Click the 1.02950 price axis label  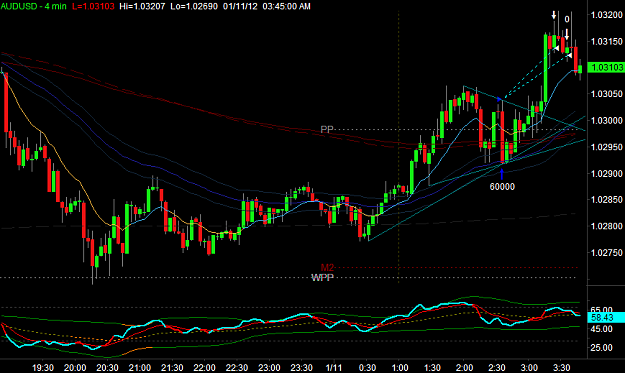[607, 147]
